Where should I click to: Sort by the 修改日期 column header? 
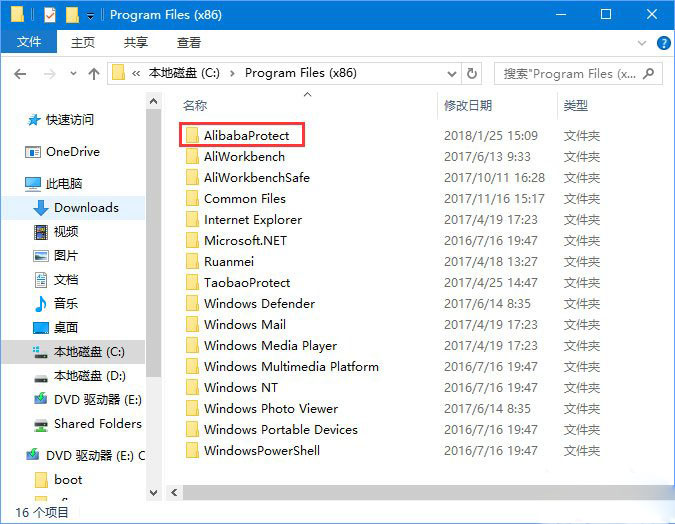468,105
